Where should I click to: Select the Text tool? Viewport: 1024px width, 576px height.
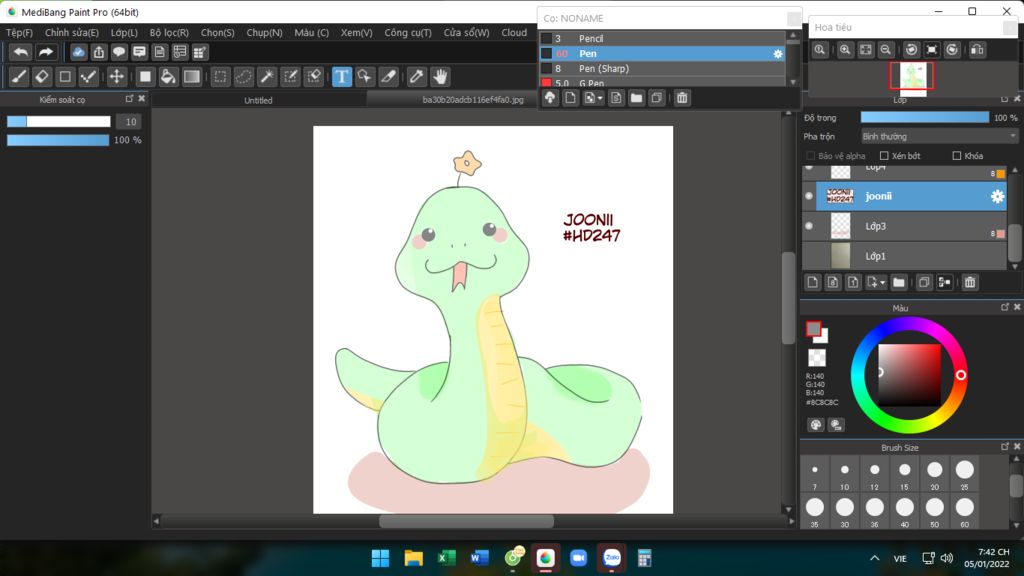(342, 77)
